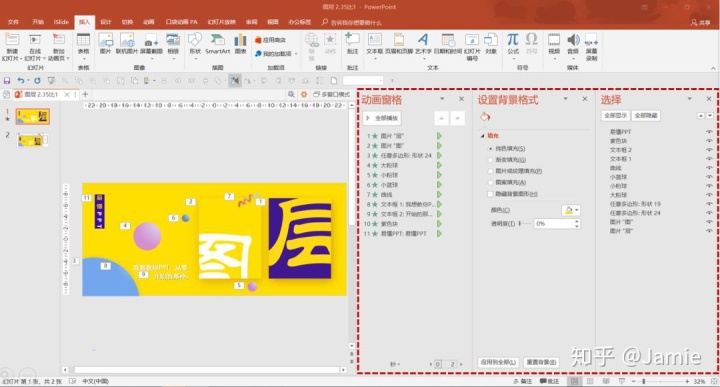Switch to the 设计 (Design) ribbon tab

click(106, 22)
